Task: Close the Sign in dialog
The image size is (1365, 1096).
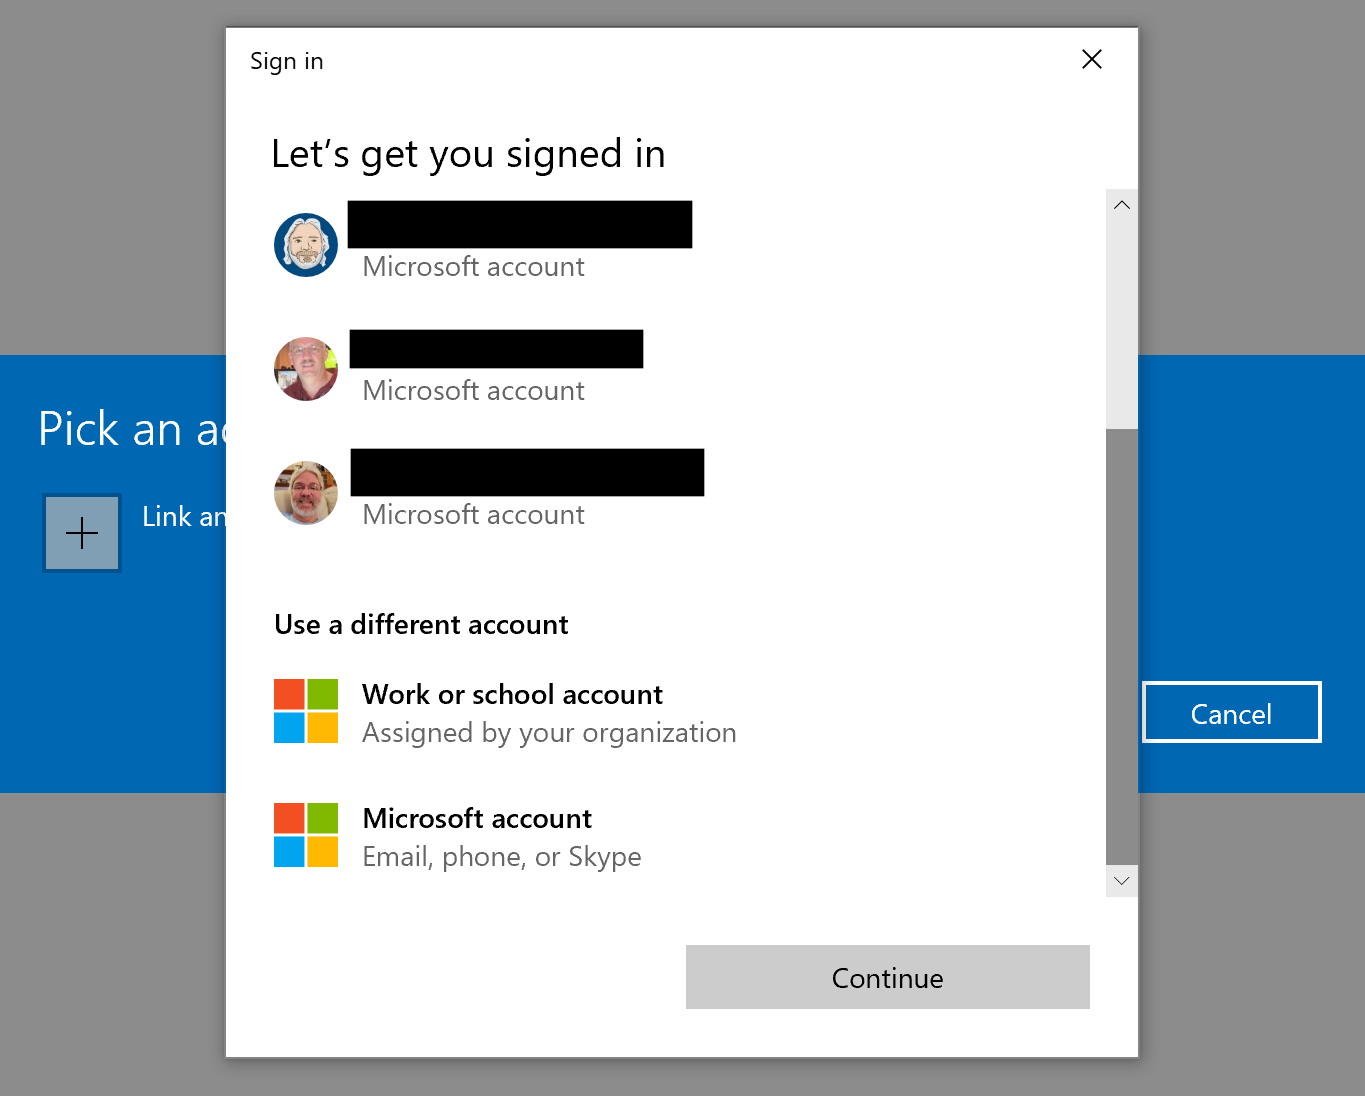Action: point(1092,60)
